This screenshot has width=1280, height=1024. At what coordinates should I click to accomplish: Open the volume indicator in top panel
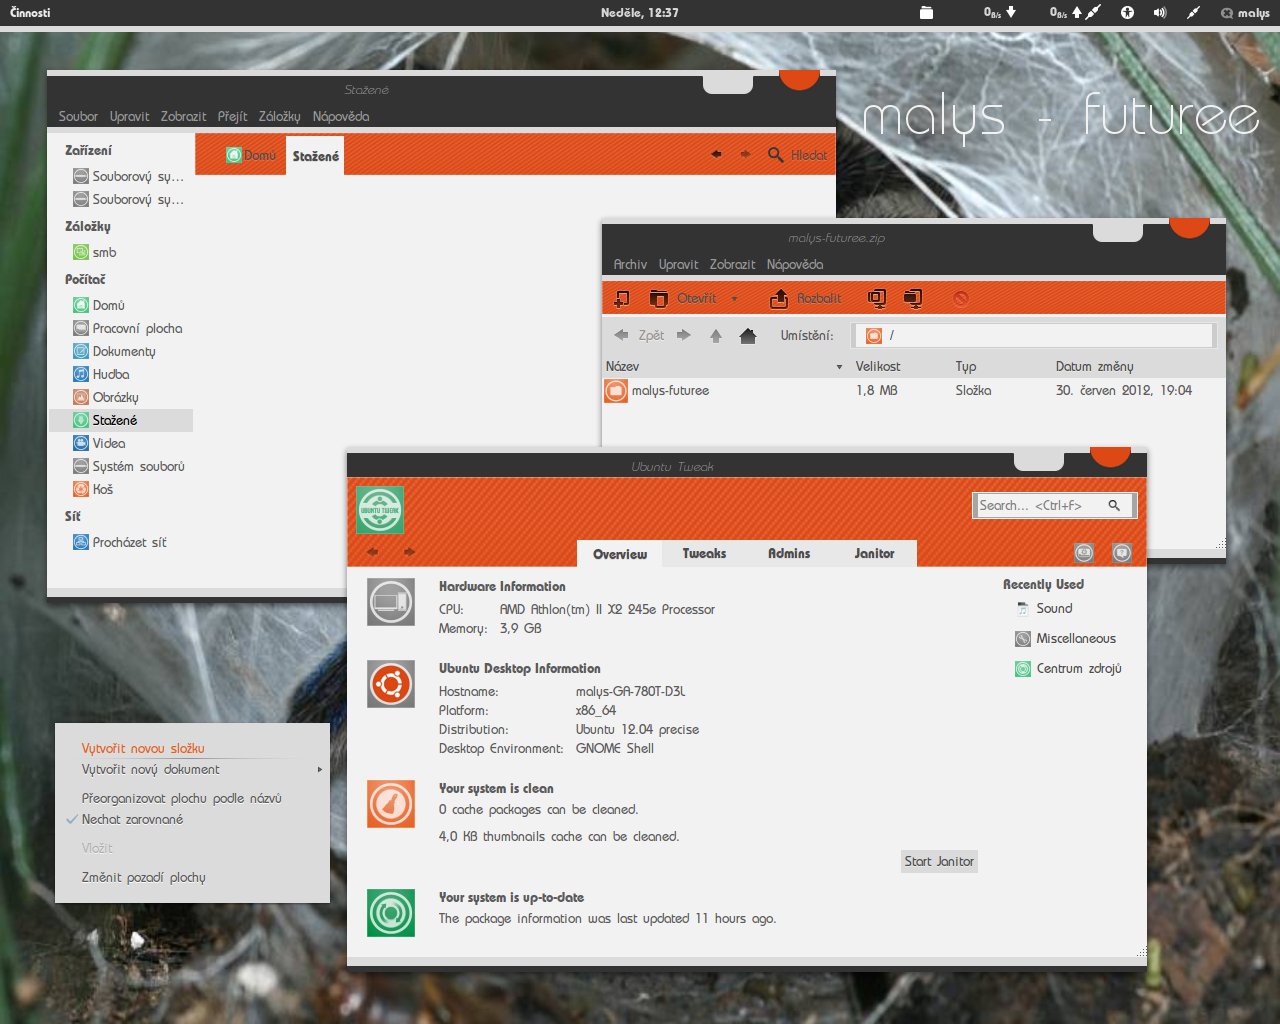[x=1160, y=13]
